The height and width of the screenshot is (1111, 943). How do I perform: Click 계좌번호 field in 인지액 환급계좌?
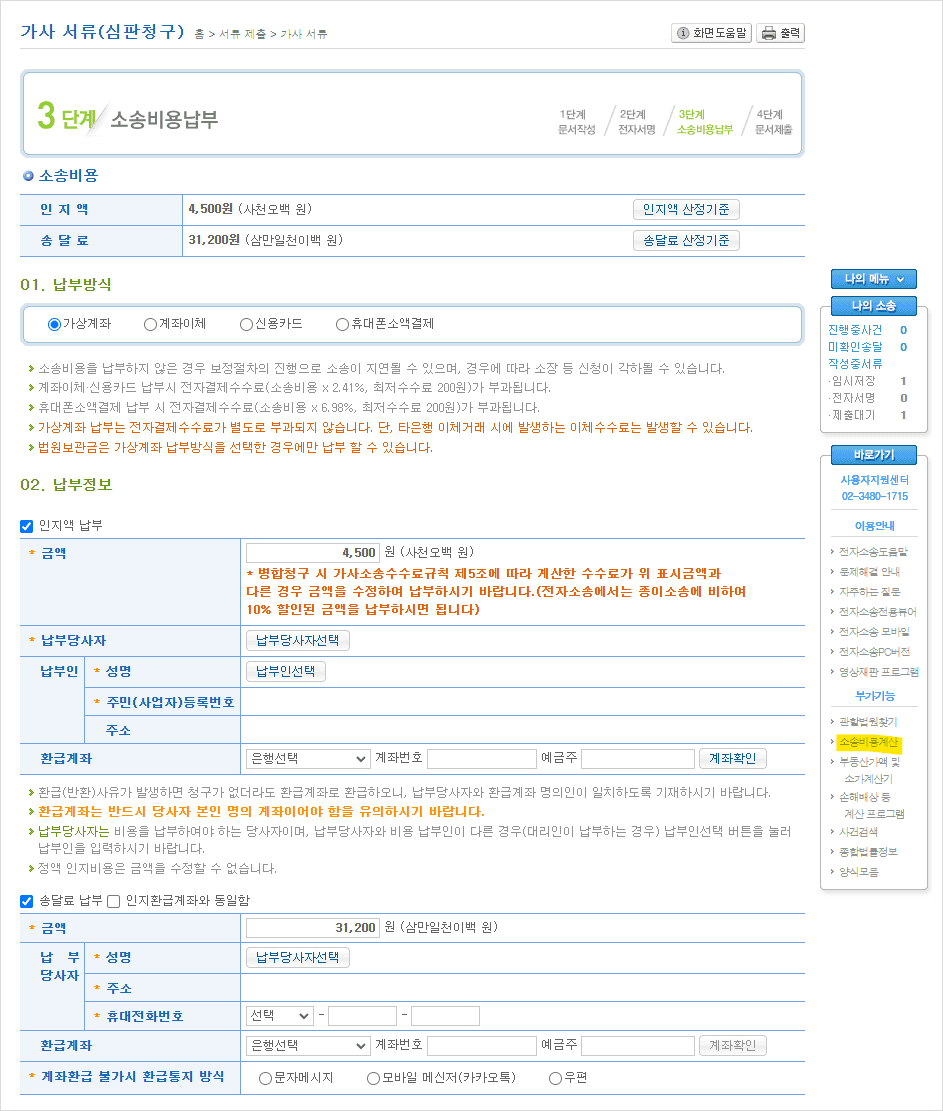coord(482,759)
